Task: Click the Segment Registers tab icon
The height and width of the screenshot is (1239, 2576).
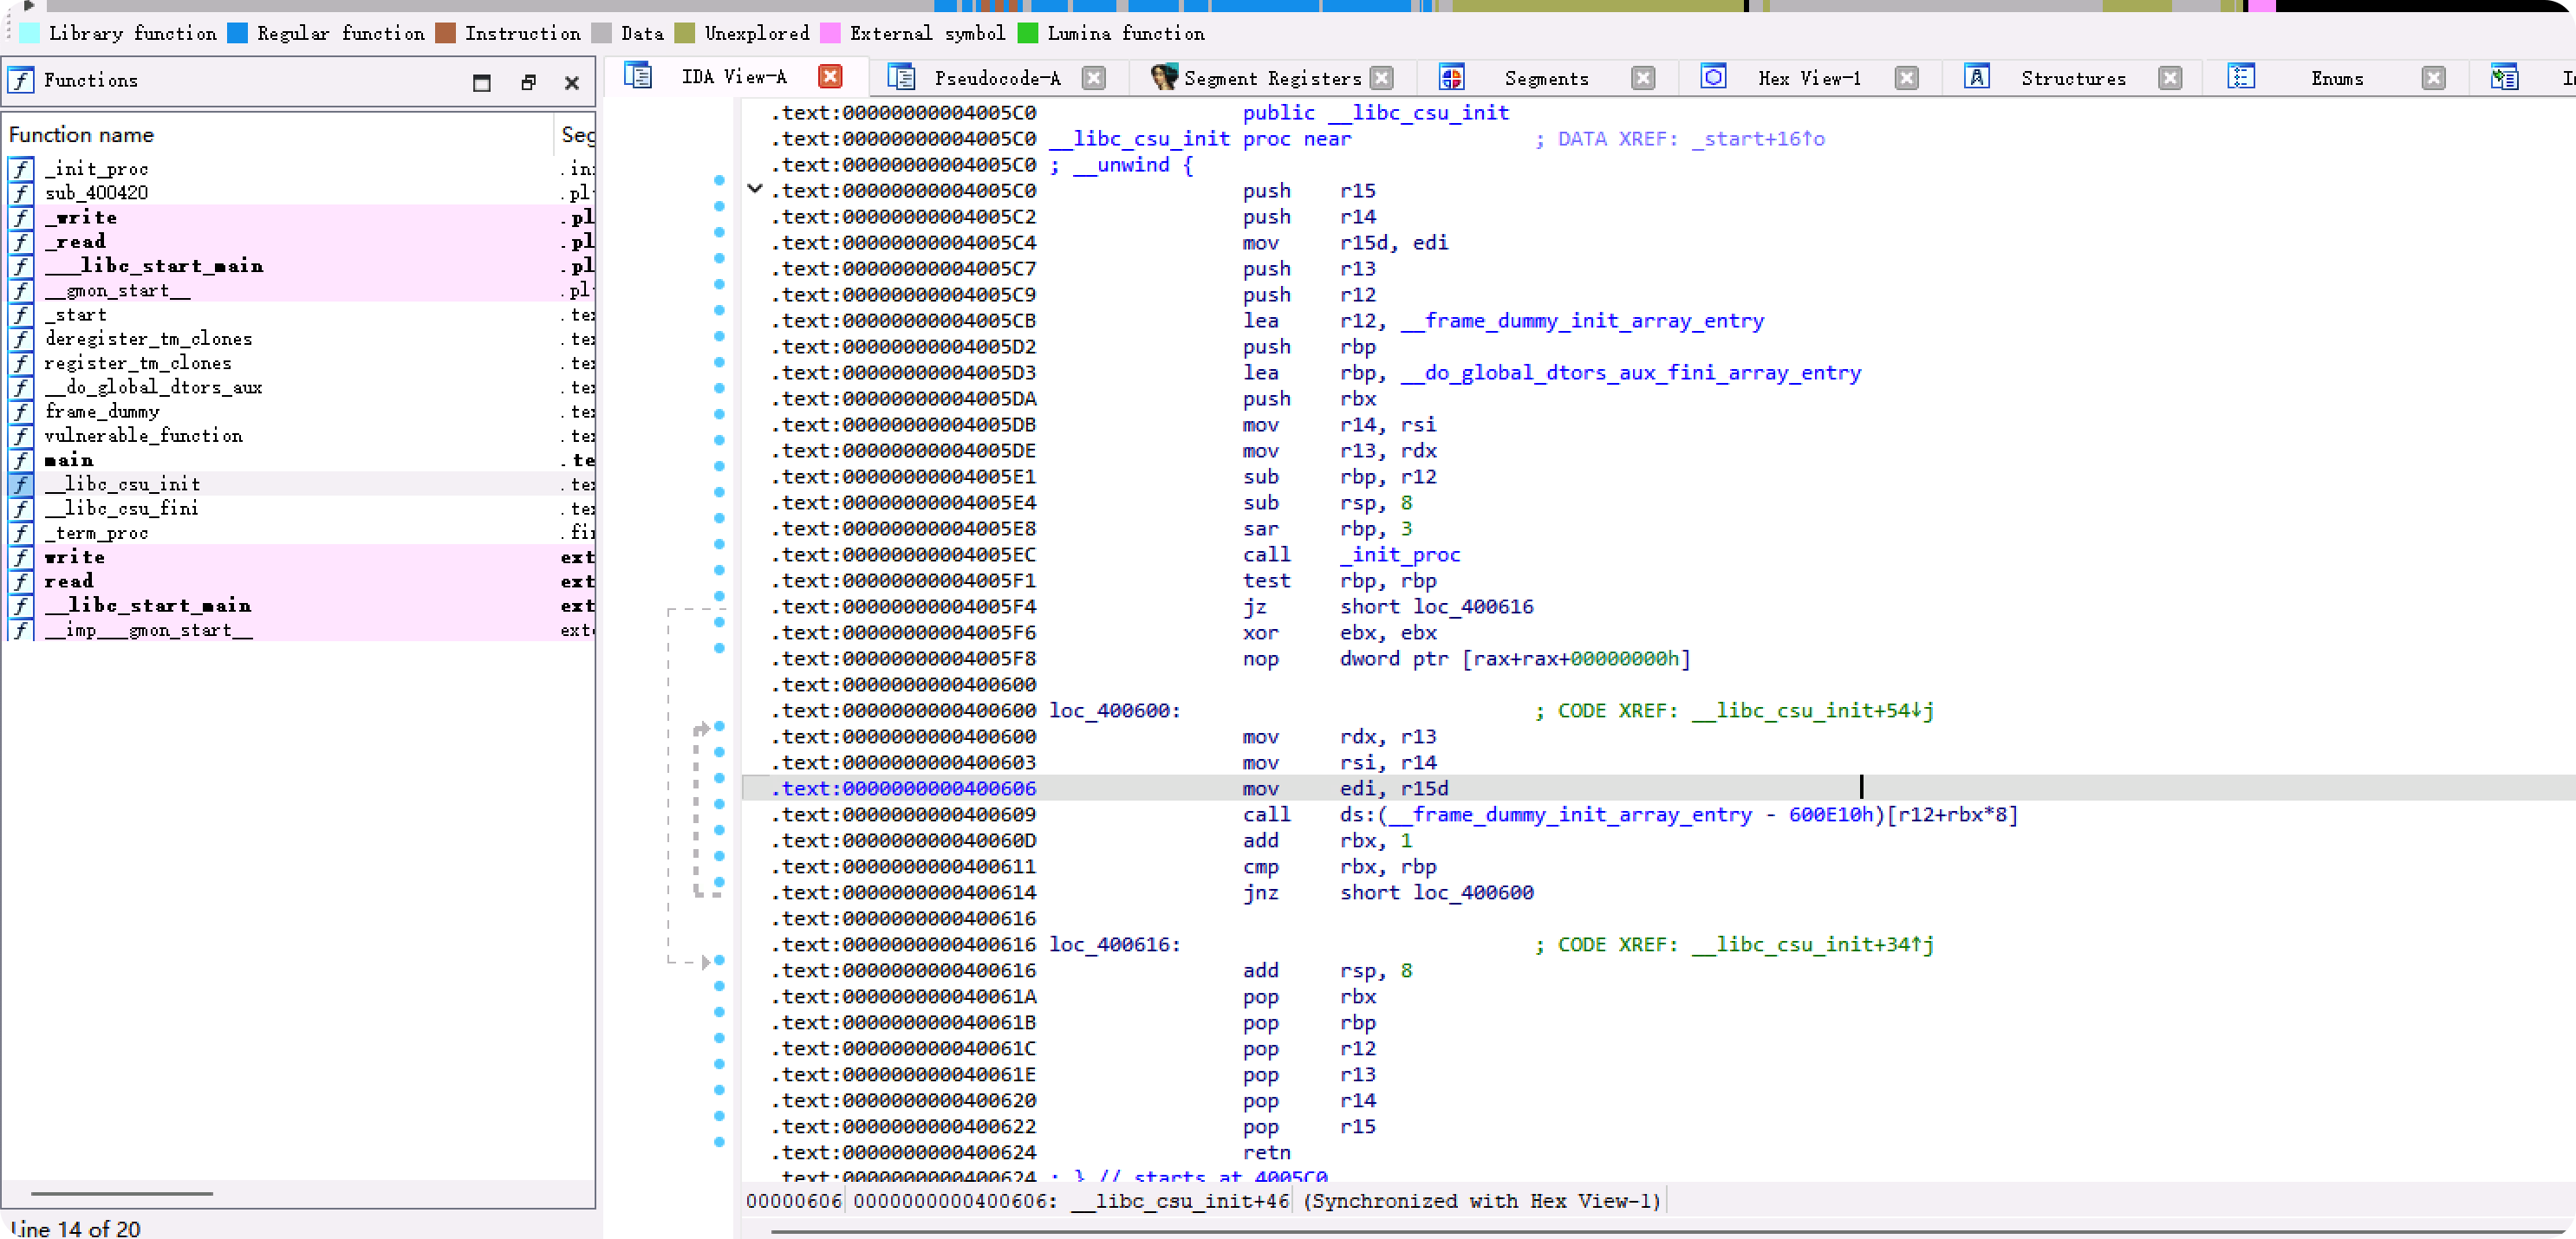Action: [x=1163, y=77]
